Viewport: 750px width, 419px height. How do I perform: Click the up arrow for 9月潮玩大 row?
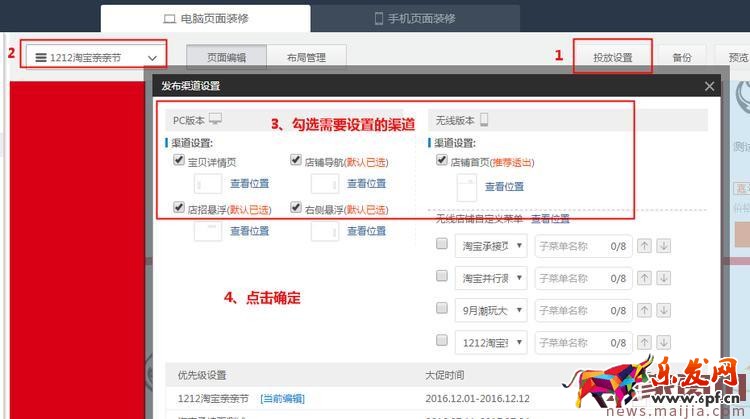click(644, 308)
